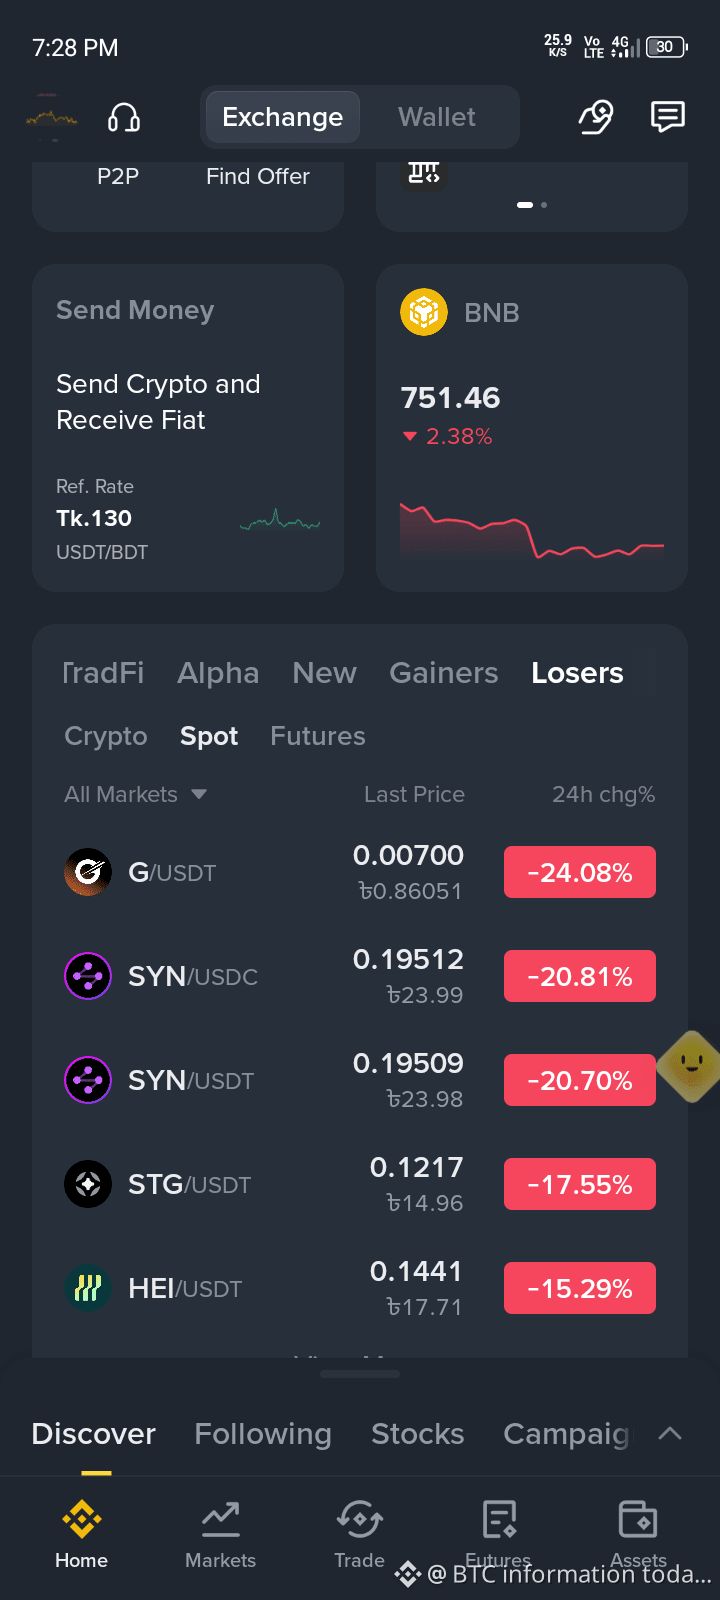Tap the Find Offer link
Viewport: 720px width, 1600px height.
(258, 176)
